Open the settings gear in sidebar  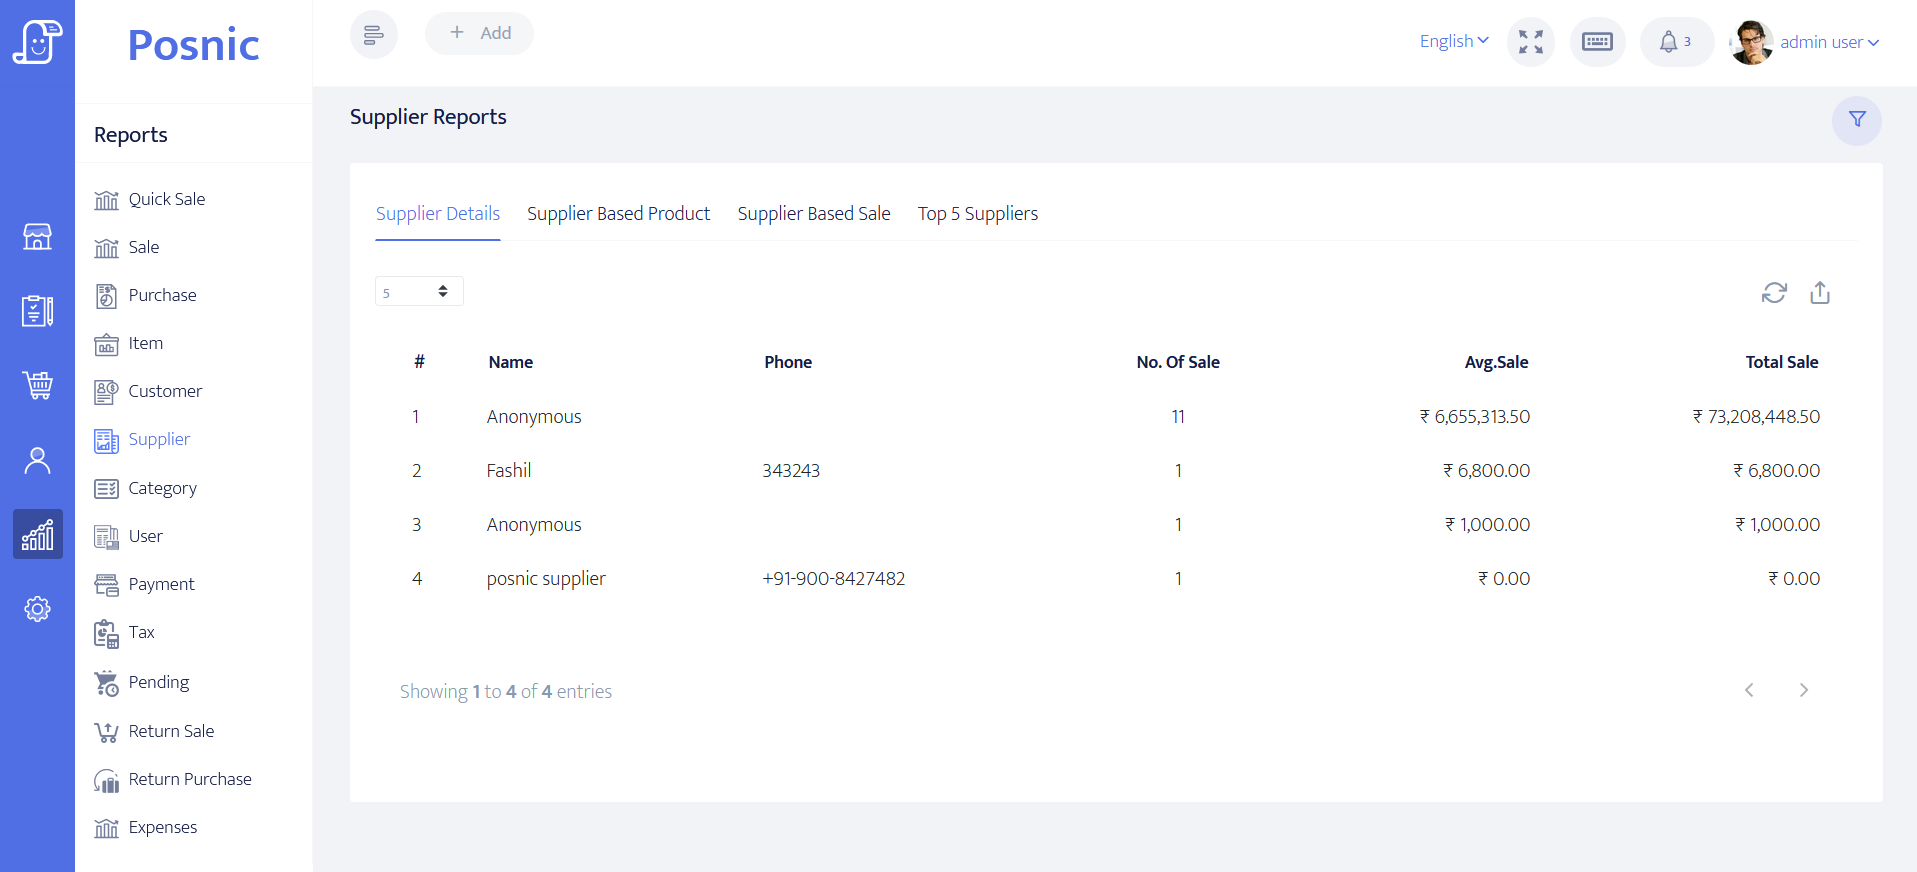pos(38,609)
